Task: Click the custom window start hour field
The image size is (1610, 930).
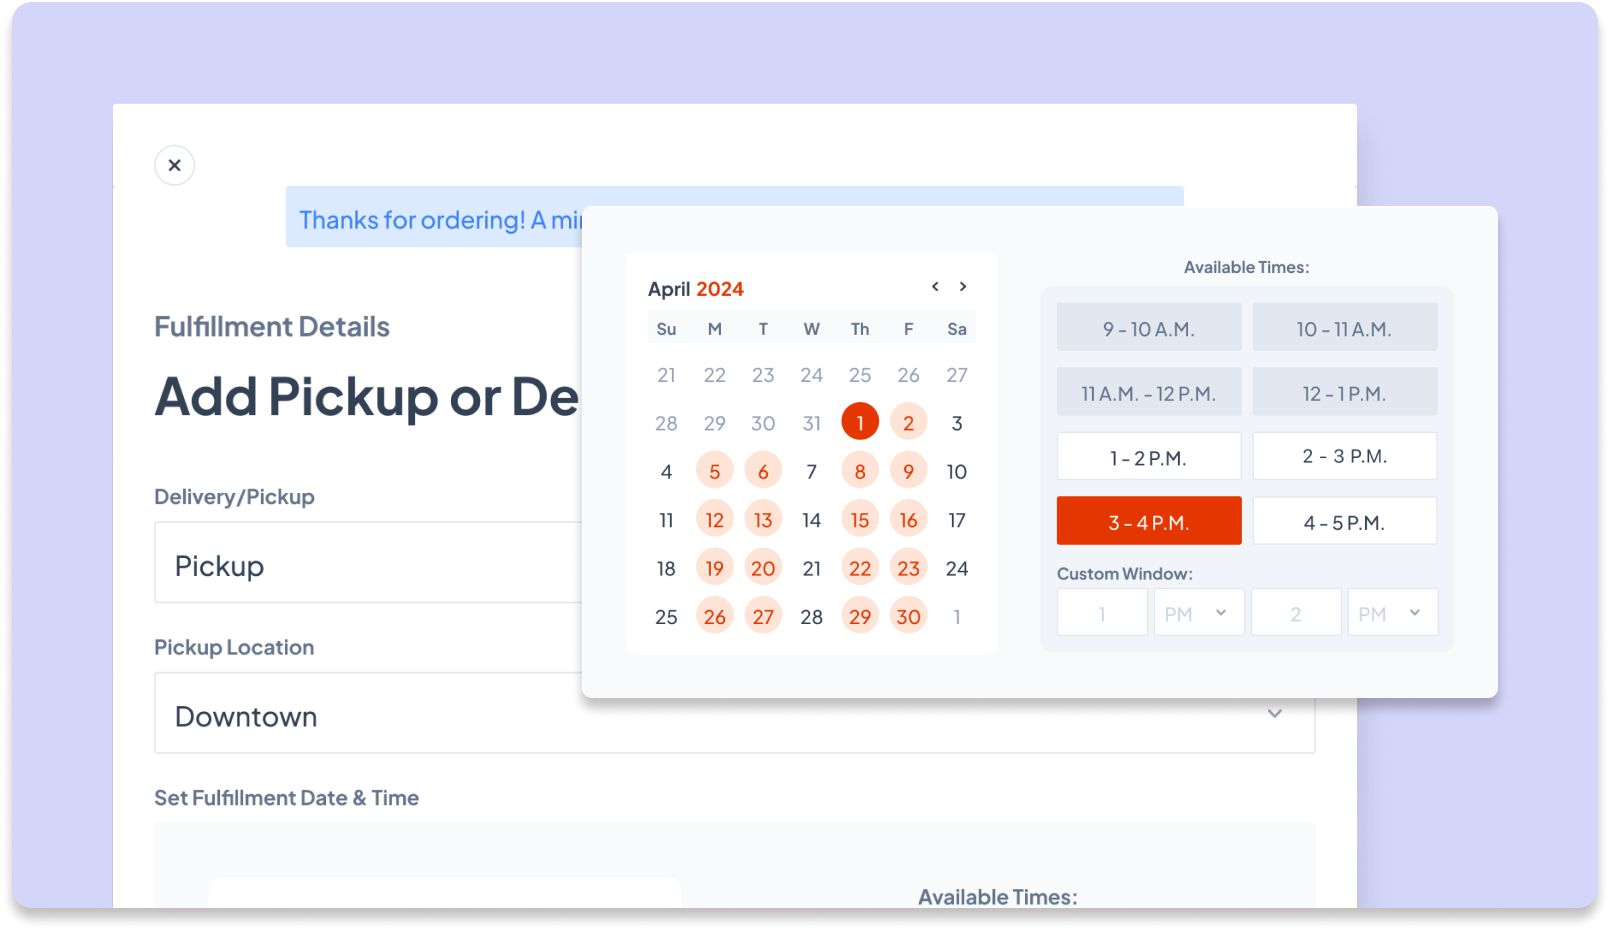Action: 1102,612
